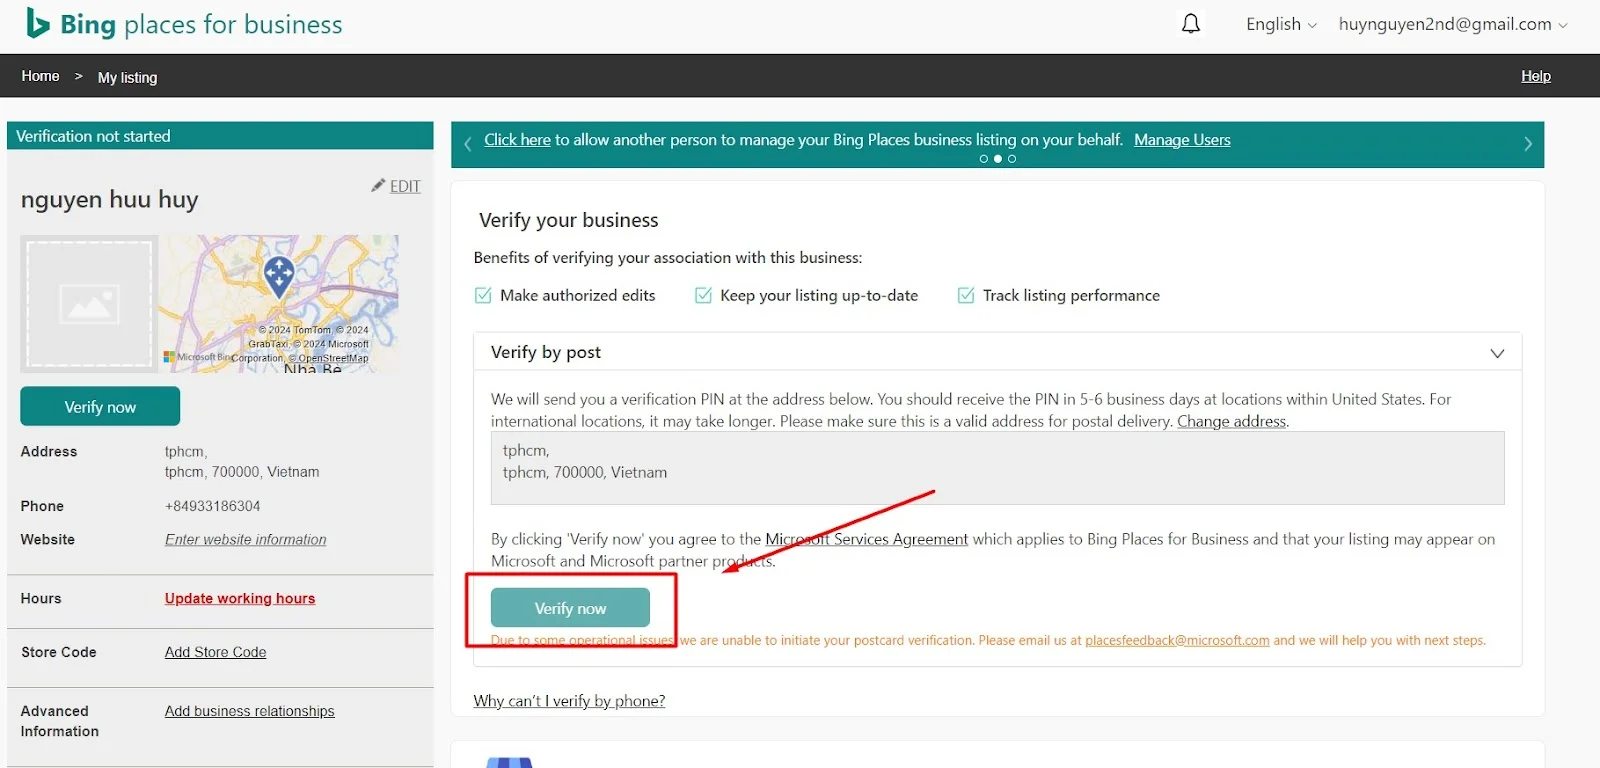Select the first banner pagination dot
This screenshot has width=1600, height=768.
[x=983, y=159]
